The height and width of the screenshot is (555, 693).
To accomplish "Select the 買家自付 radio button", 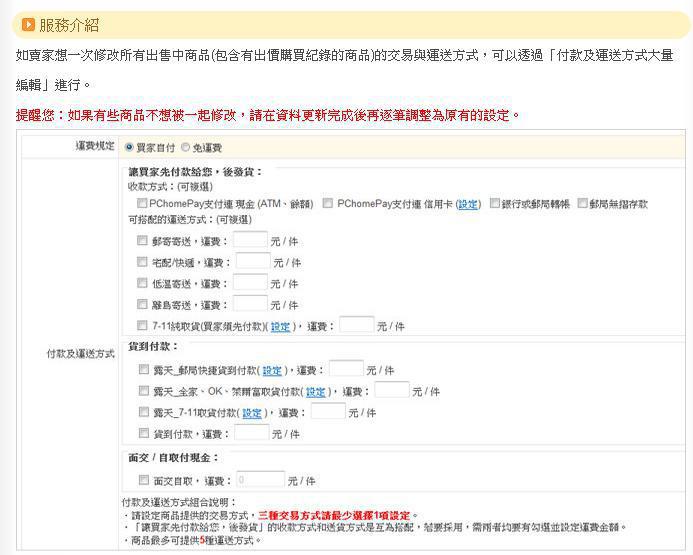I will 129,147.
